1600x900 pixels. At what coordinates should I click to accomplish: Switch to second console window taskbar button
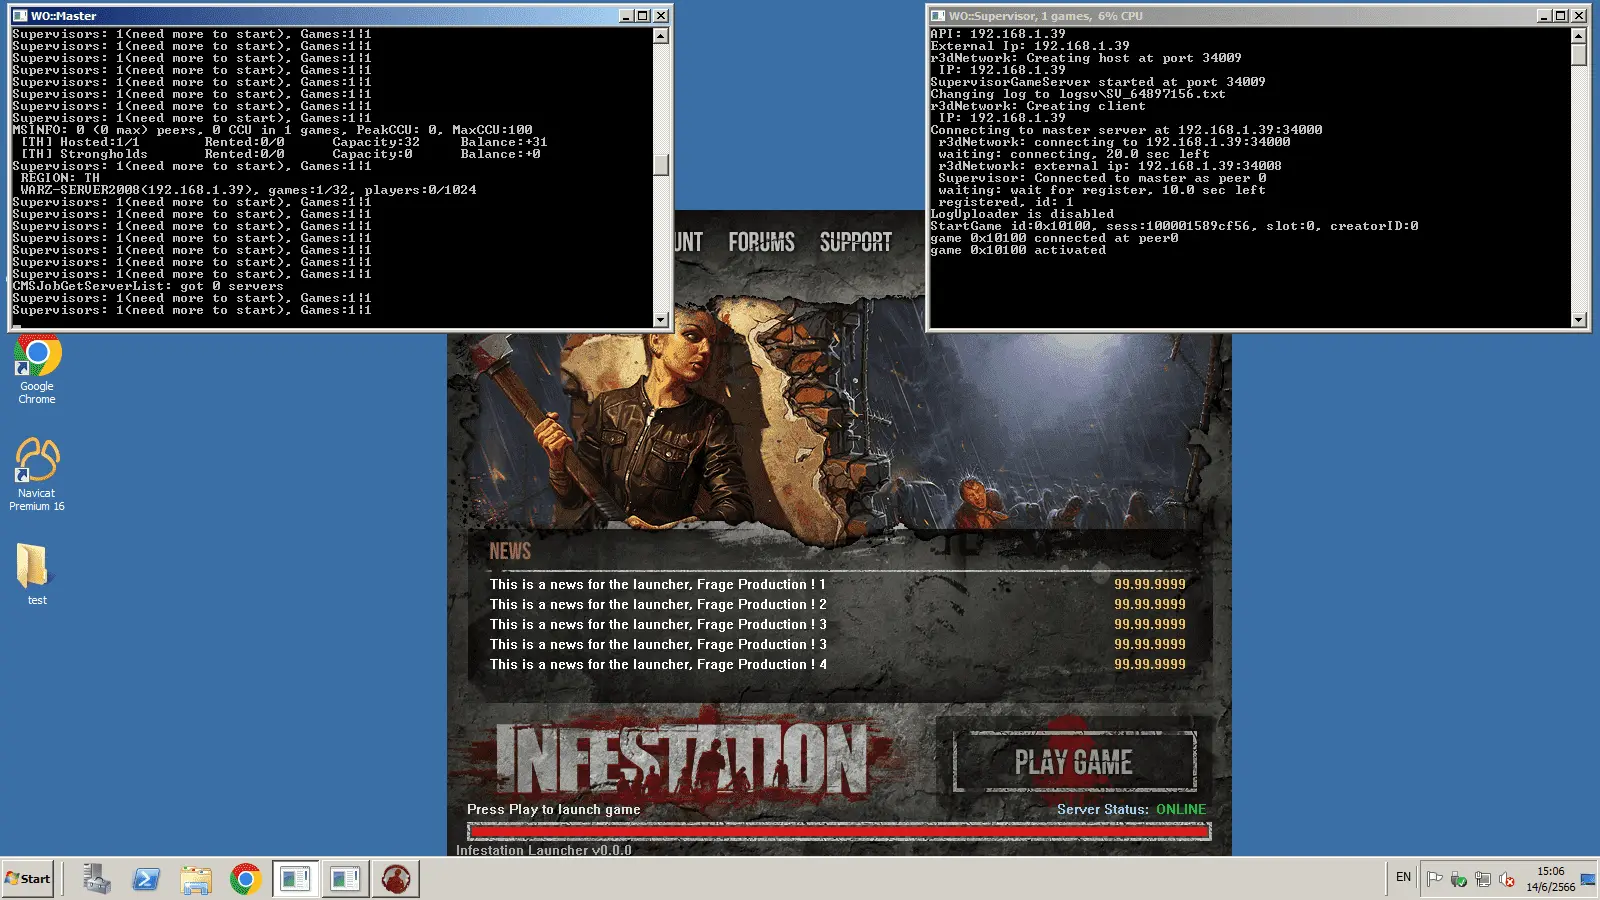pyautogui.click(x=345, y=879)
